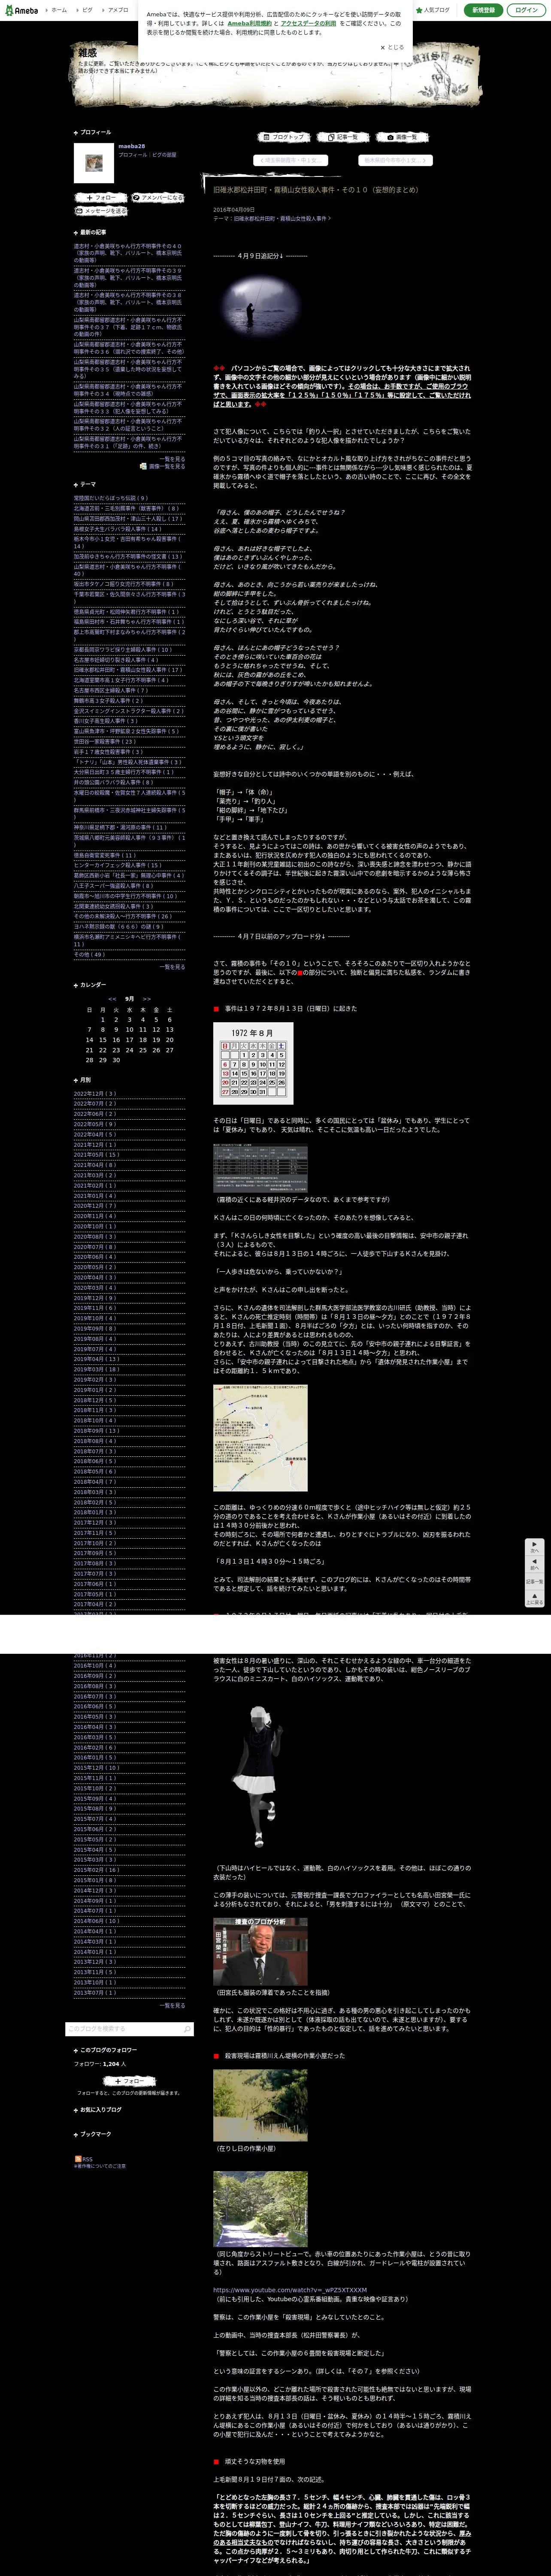This screenshot has height=2576, width=551.
Task: Open 雑感 blog title
Action: (x=88, y=52)
